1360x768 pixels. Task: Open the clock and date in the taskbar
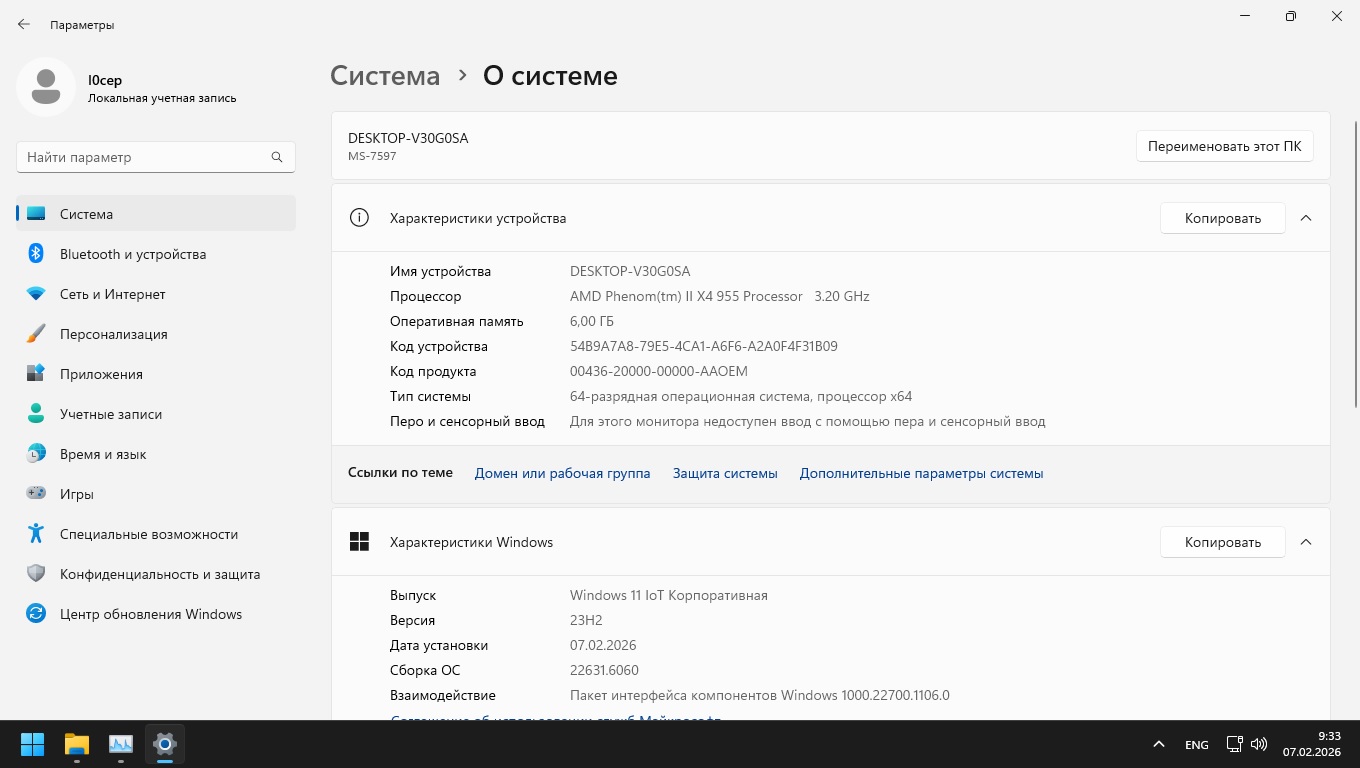pos(1310,743)
